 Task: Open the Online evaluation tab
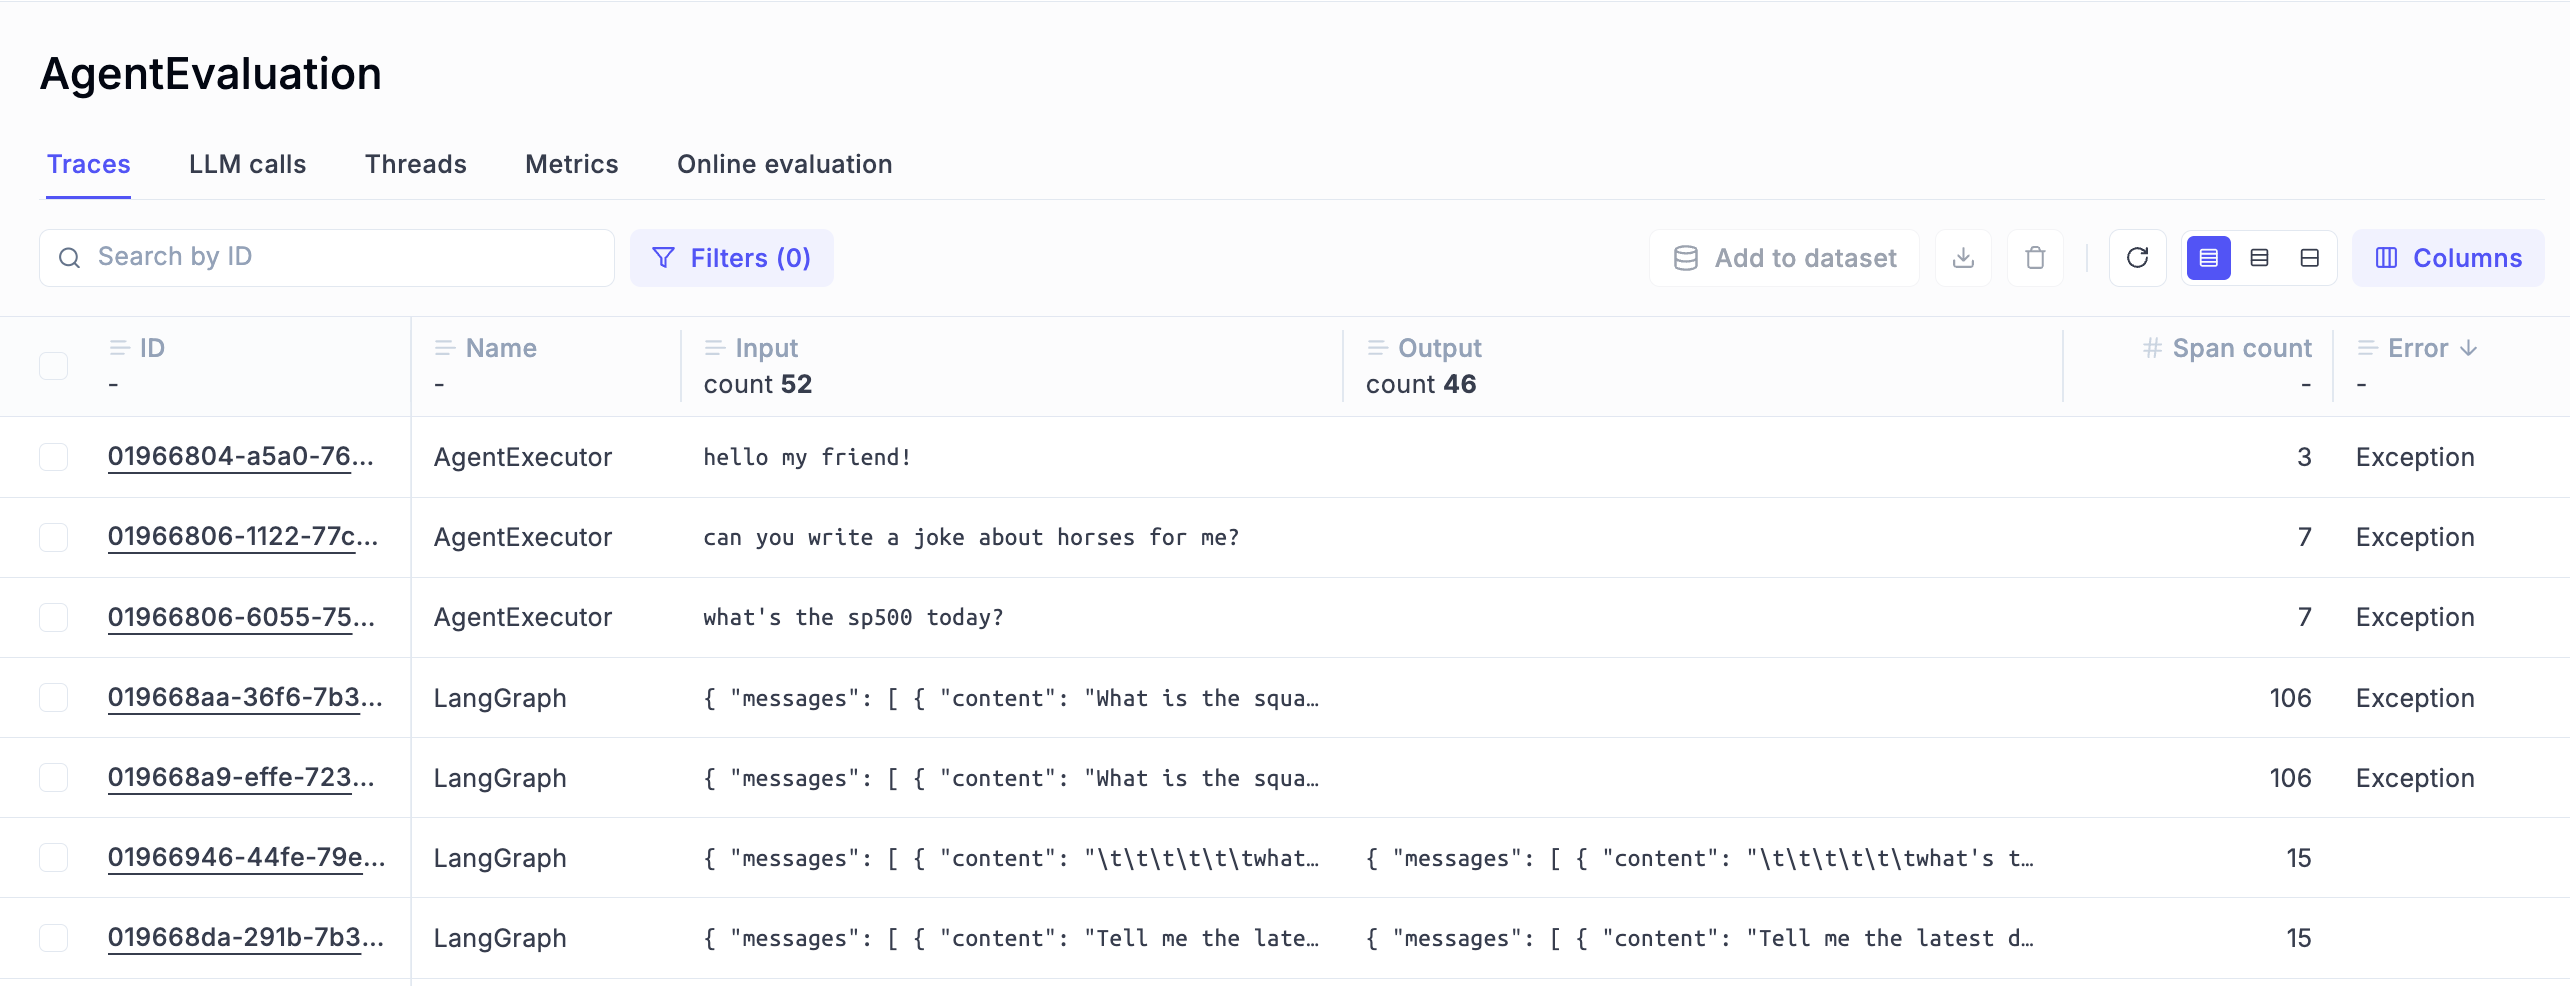pos(784,164)
